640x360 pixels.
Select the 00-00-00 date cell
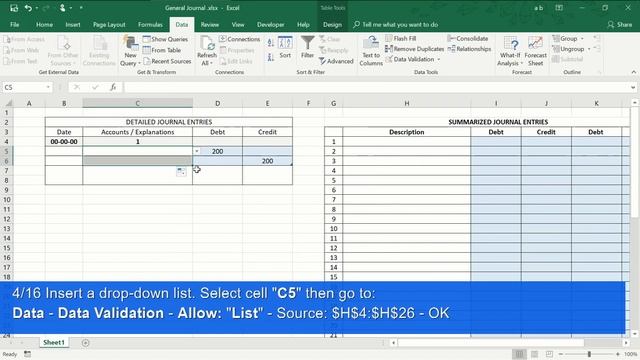[x=64, y=142]
